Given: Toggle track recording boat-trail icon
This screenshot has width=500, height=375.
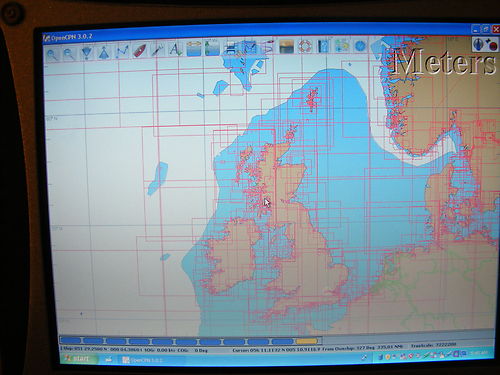Looking at the screenshot, I should coord(268,46).
